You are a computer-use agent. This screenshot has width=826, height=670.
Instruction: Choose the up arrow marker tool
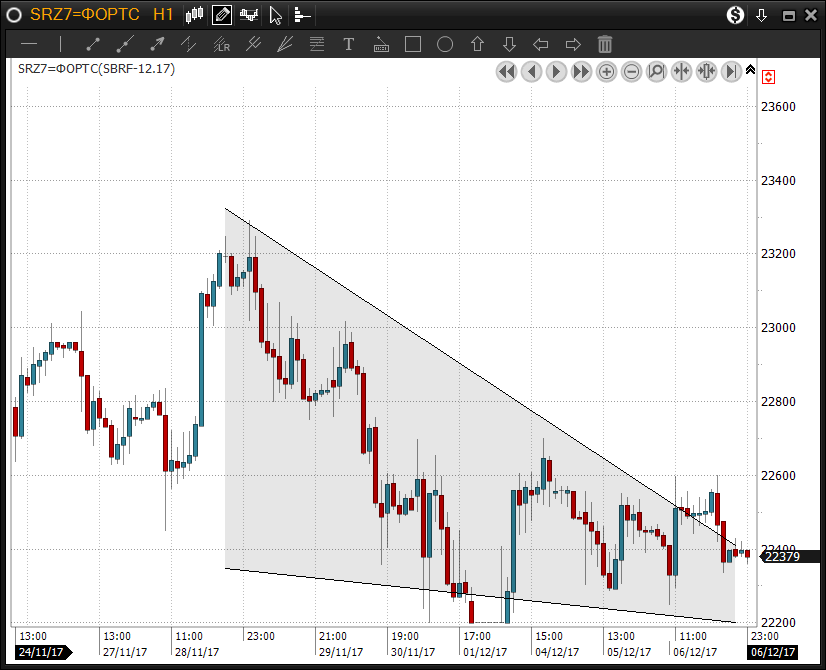[477, 44]
